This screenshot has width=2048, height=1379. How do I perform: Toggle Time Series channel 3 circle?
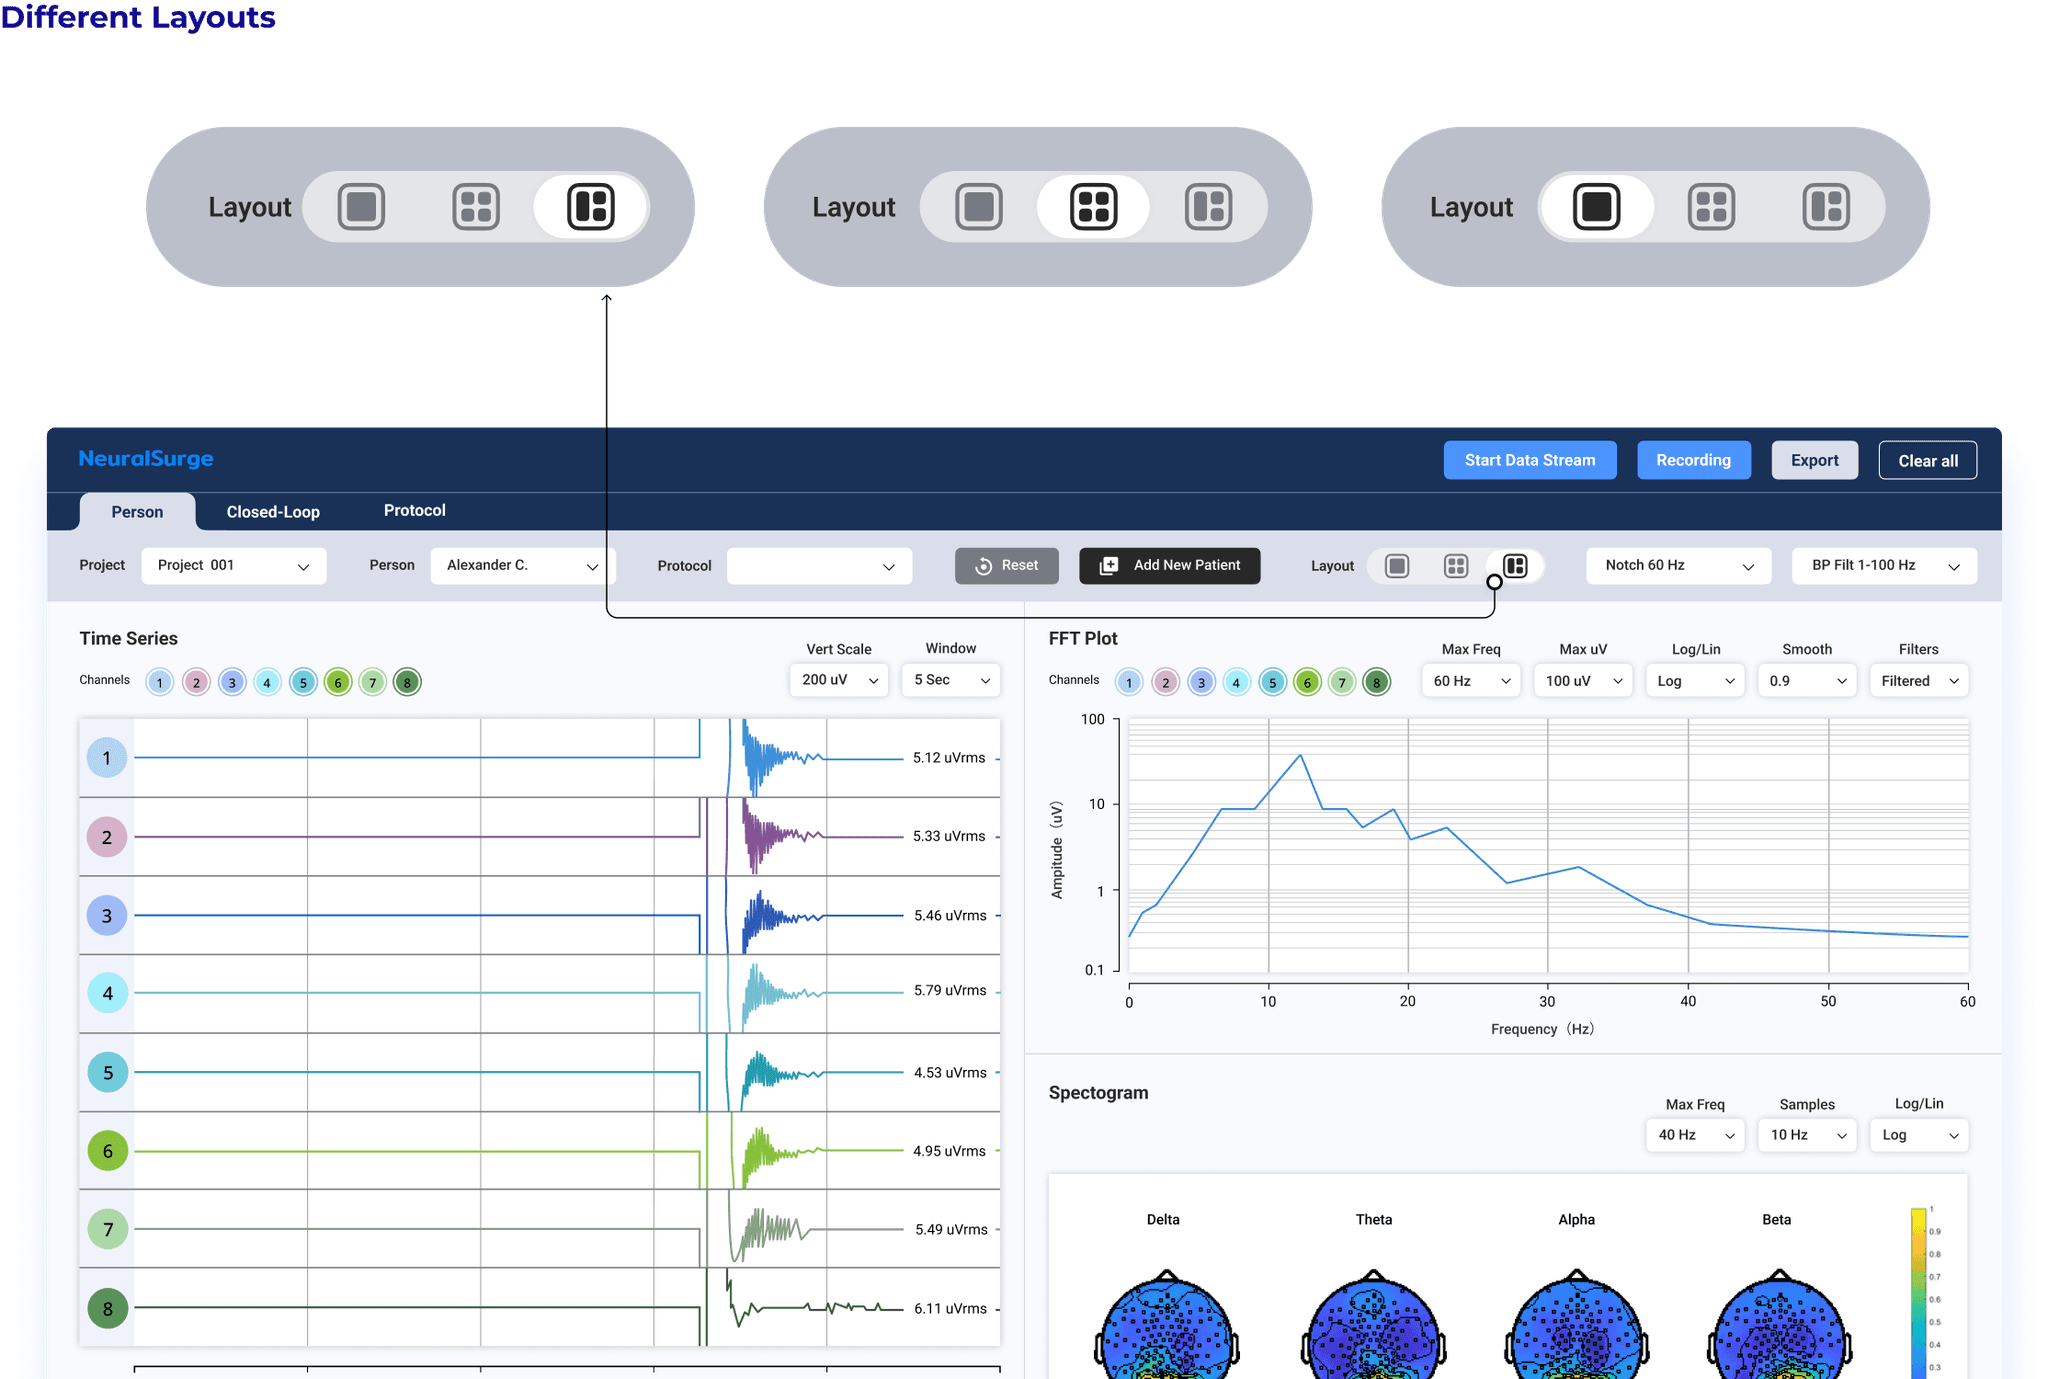tap(232, 682)
